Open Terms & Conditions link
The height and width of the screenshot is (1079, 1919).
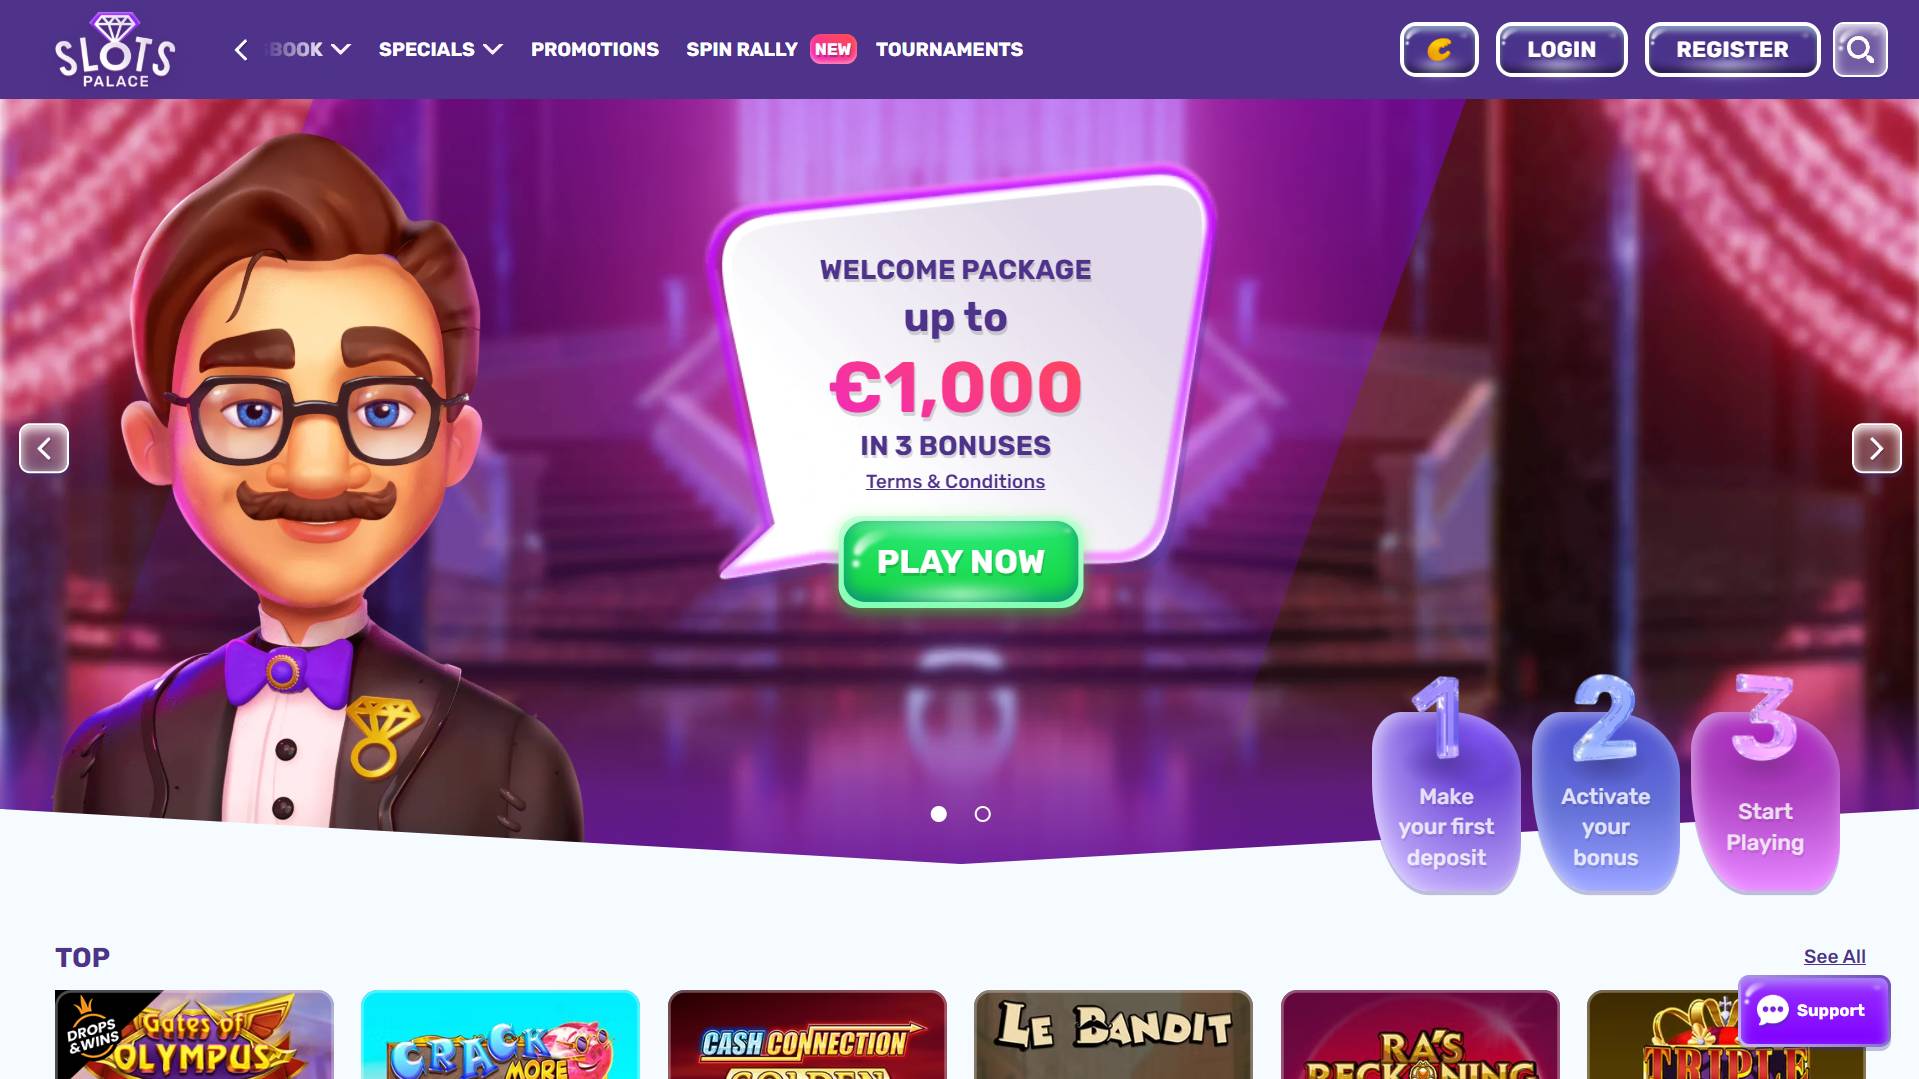pyautogui.click(x=955, y=481)
